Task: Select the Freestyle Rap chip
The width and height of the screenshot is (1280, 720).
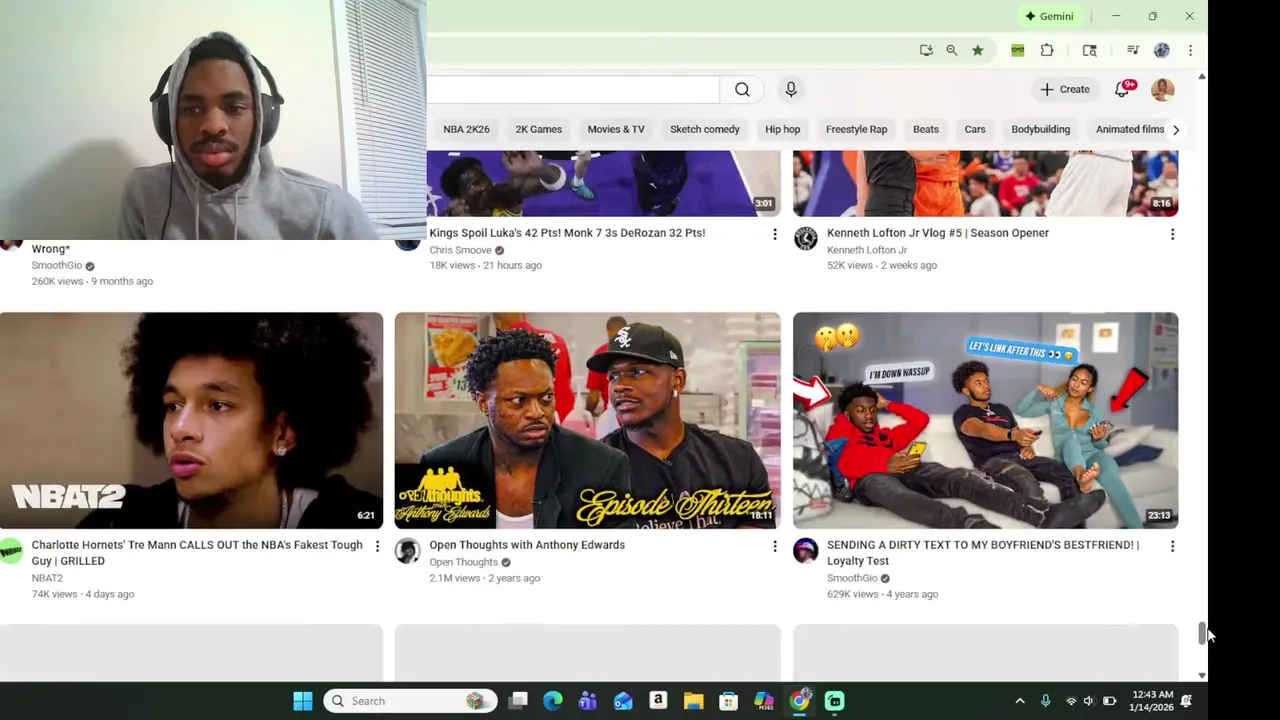Action: coord(856,129)
